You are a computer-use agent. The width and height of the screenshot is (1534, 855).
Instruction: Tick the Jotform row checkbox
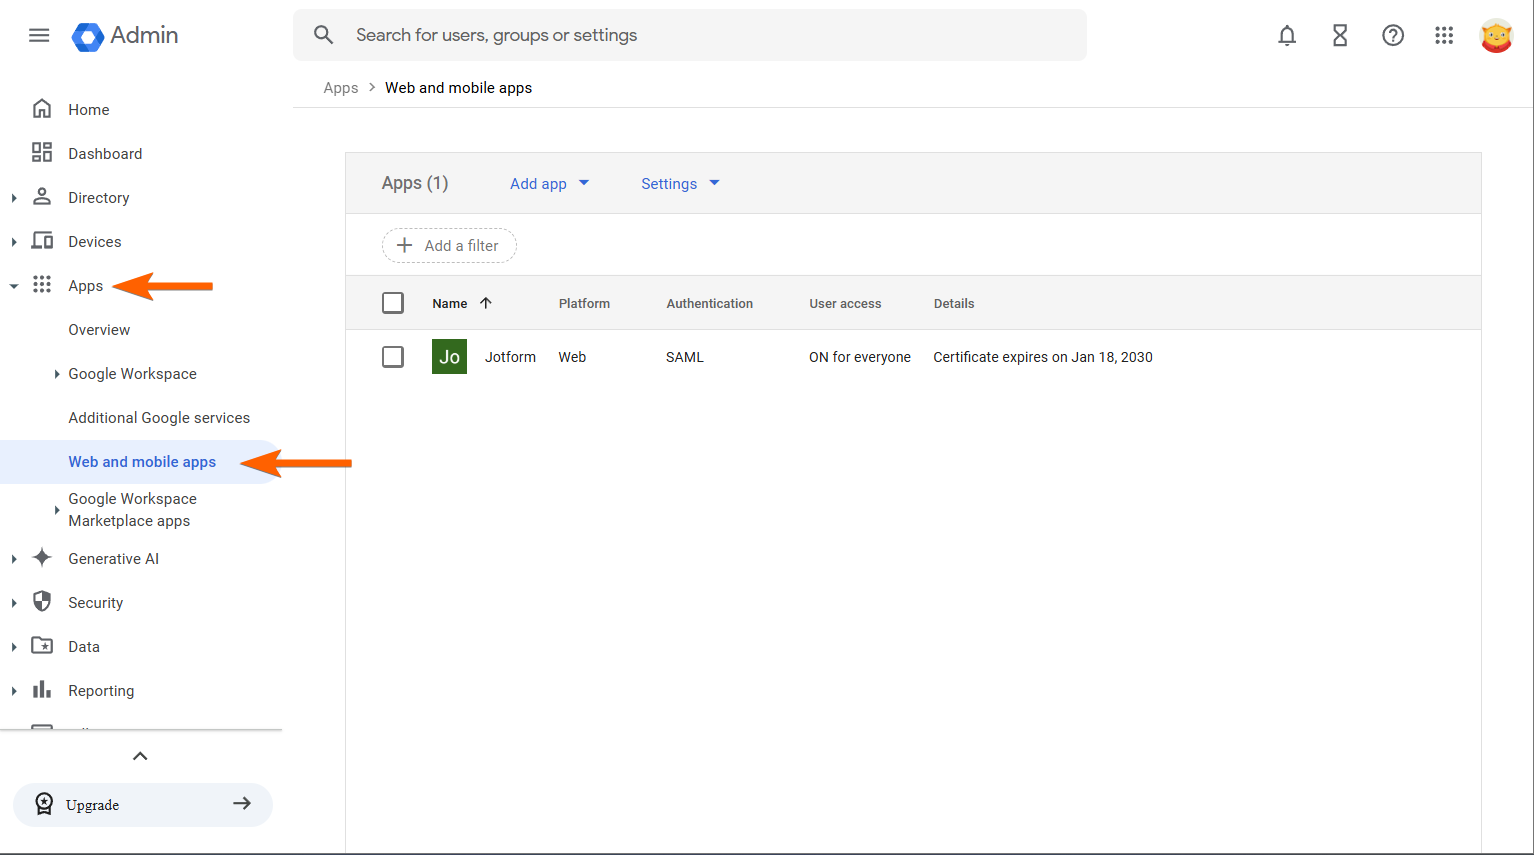393,357
